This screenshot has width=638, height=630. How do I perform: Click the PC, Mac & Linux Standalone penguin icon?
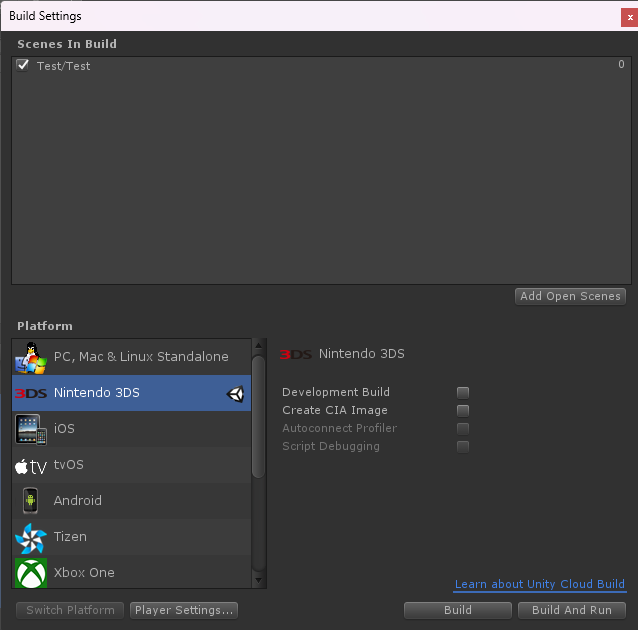tap(30, 357)
